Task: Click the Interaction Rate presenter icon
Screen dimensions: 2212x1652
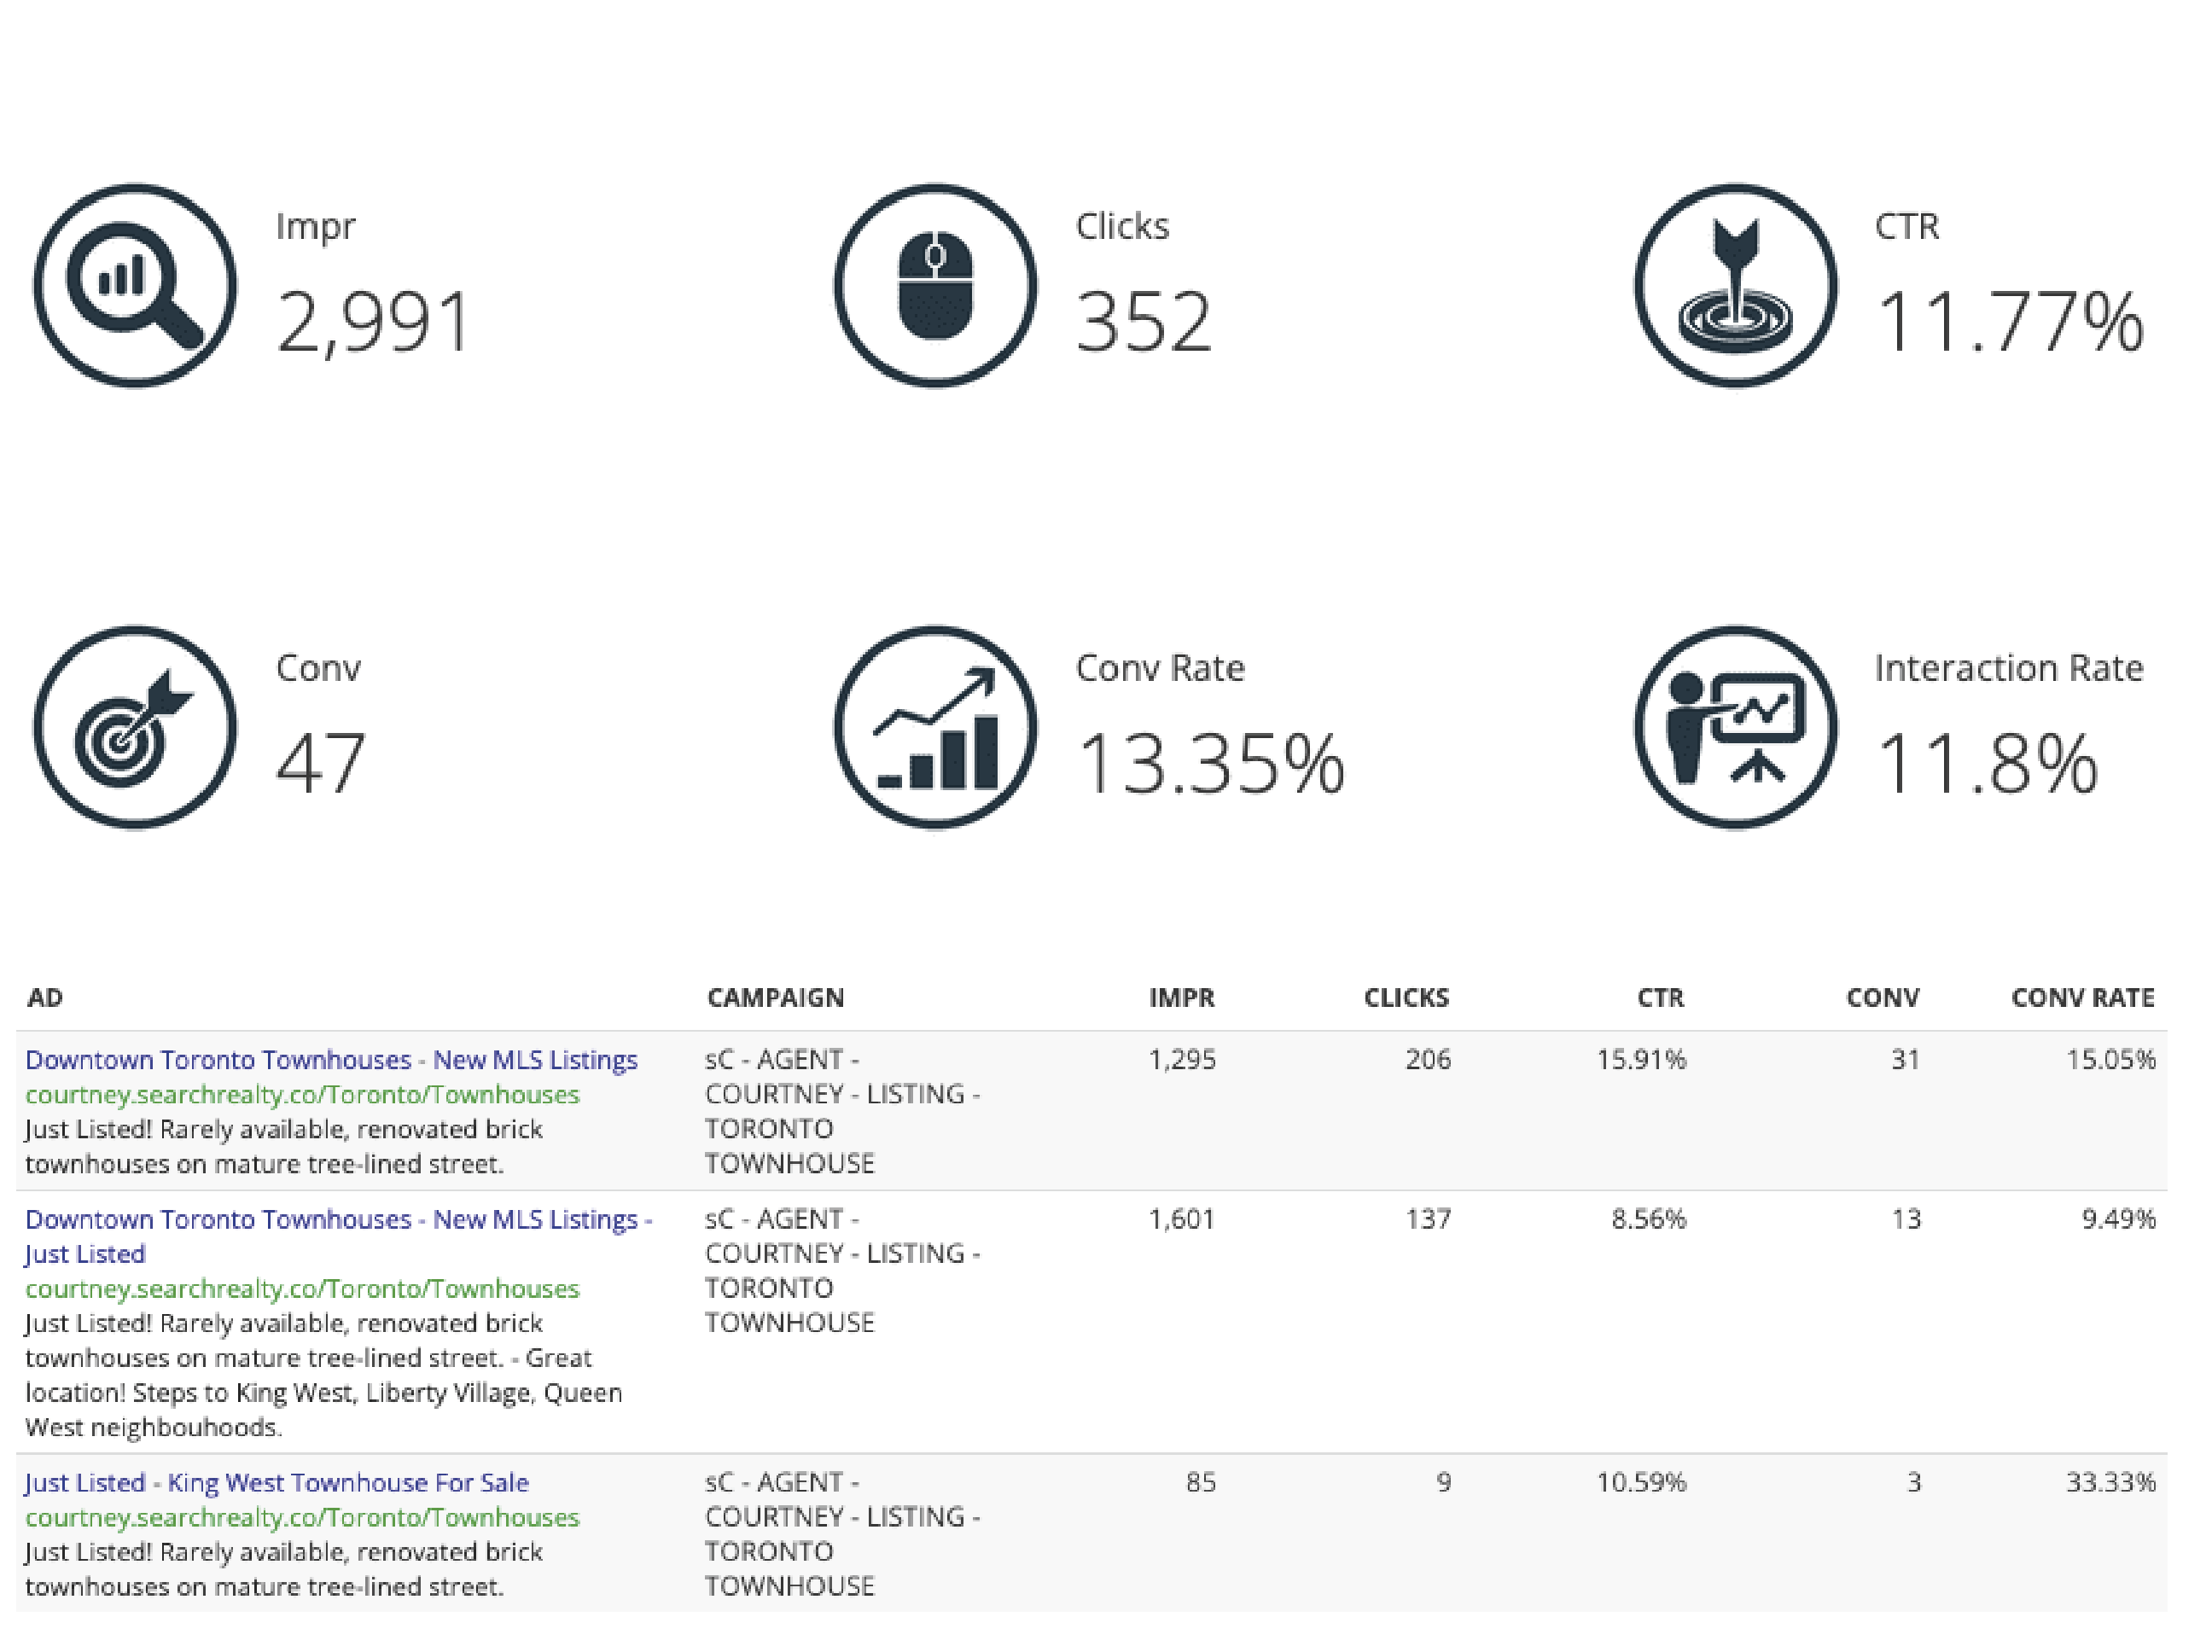Action: (x=1735, y=727)
